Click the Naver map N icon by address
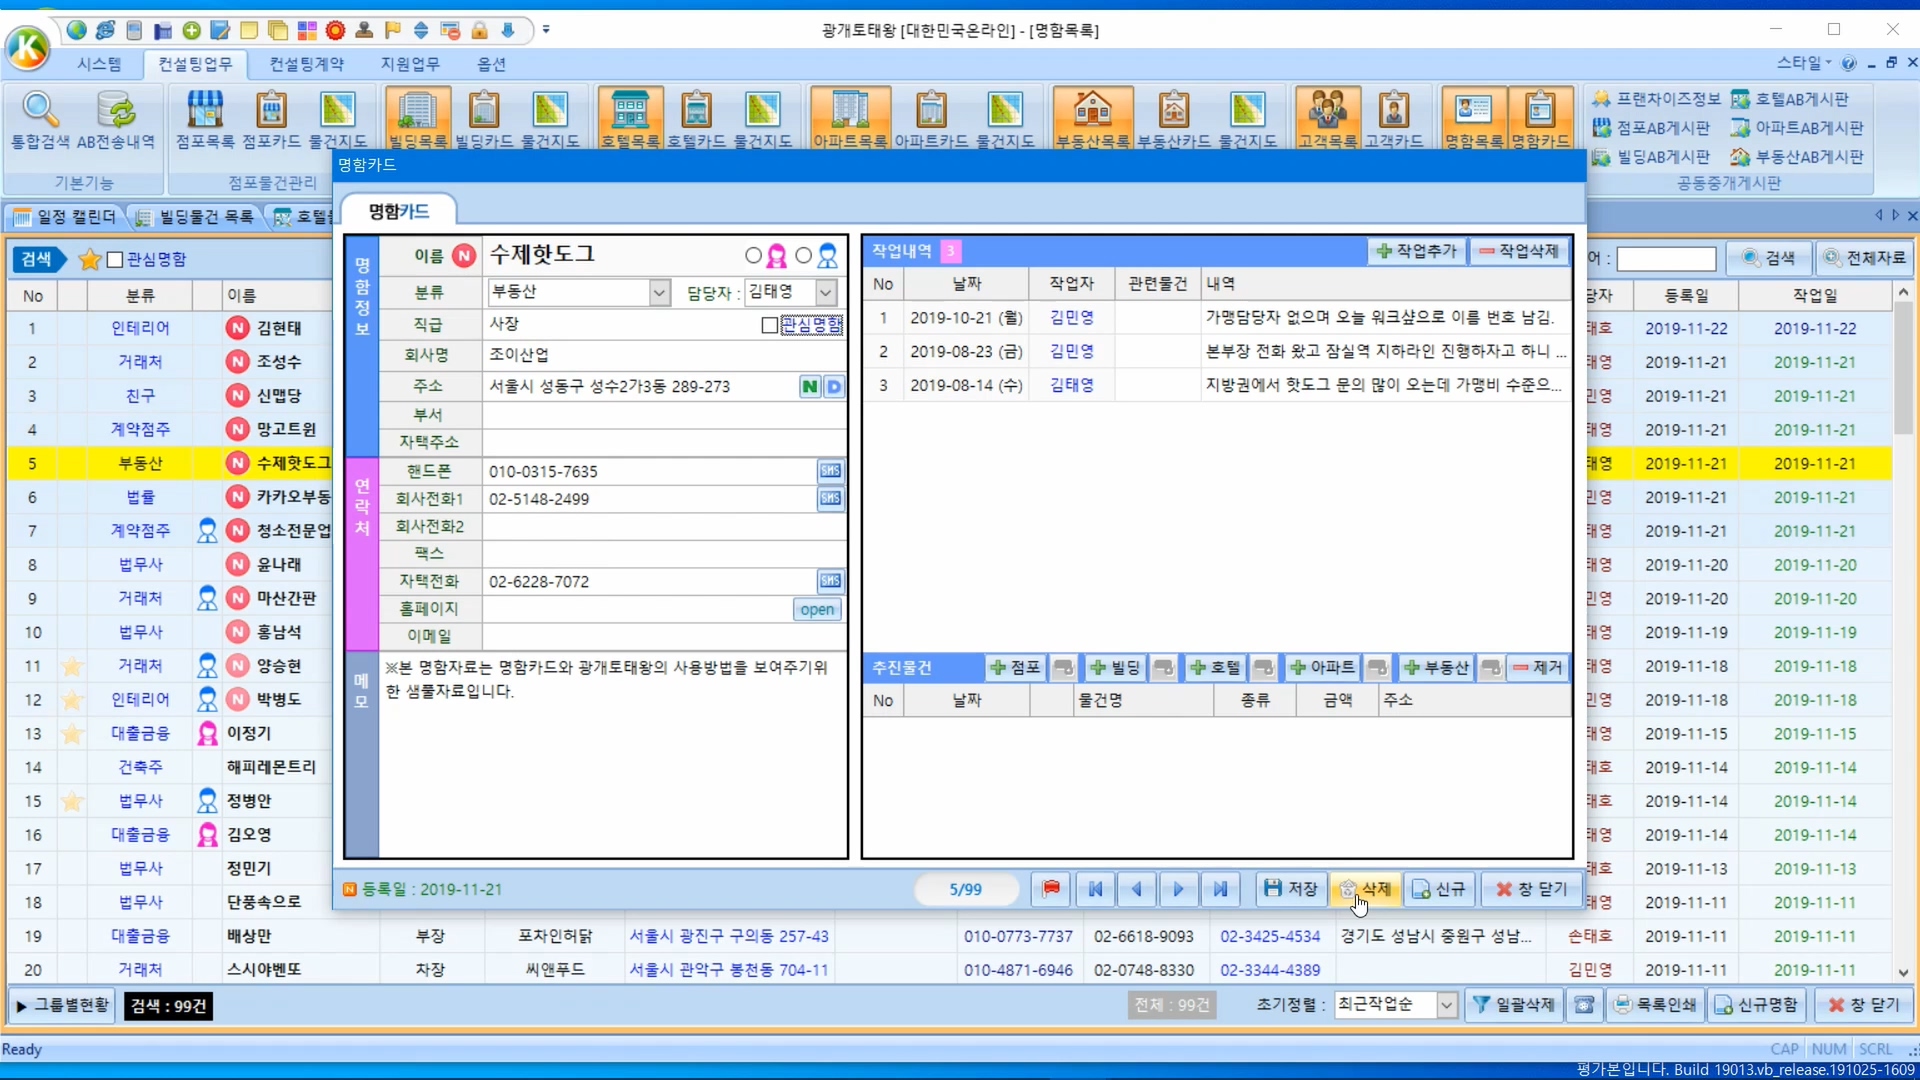The width and height of the screenshot is (1920, 1080). tap(809, 387)
